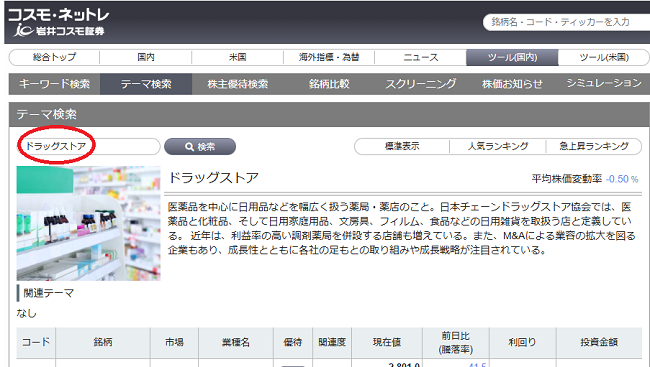Open the 米国 tab
Screen dimensions: 650x367
[x=238, y=57]
